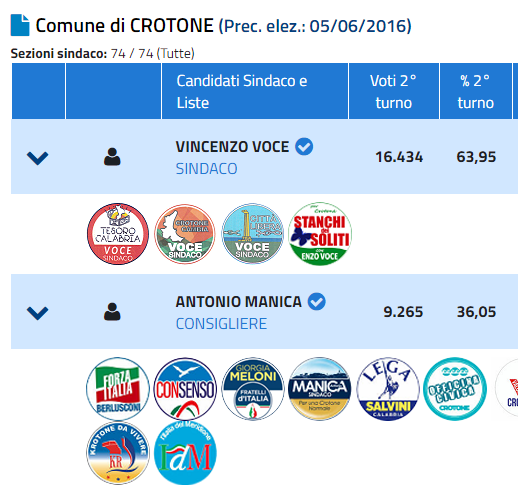Click the Tesoro Calabria list logo
This screenshot has width=518, height=485.
pyautogui.click(x=118, y=234)
